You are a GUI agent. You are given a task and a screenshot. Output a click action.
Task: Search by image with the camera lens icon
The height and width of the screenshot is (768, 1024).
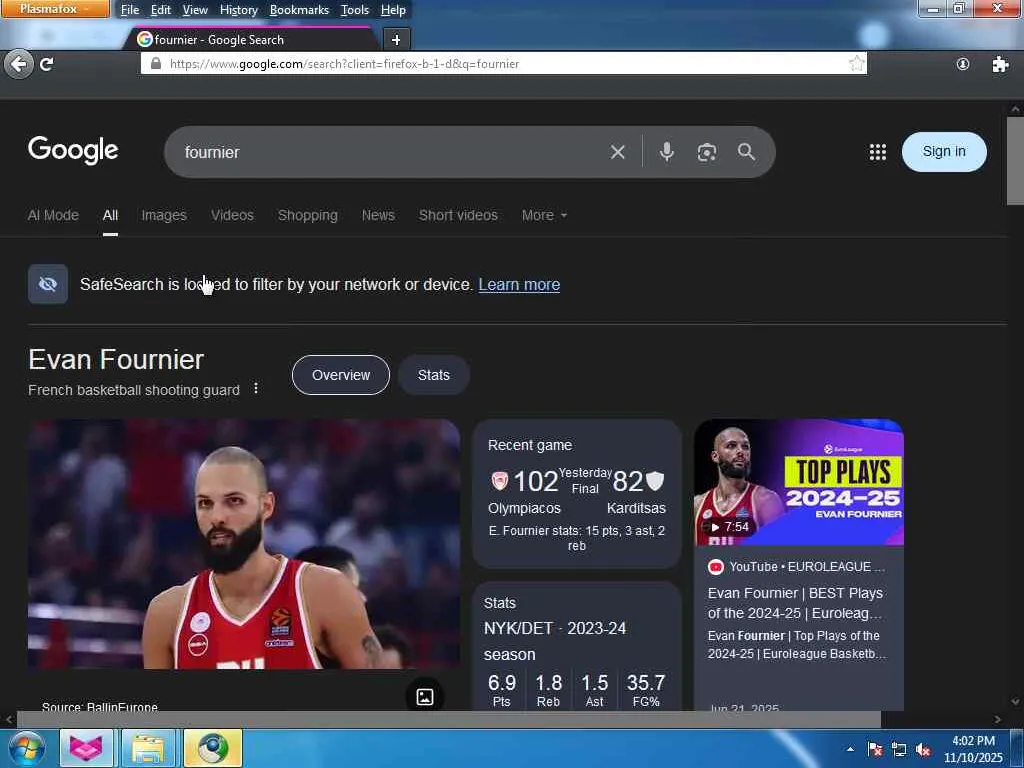707,152
